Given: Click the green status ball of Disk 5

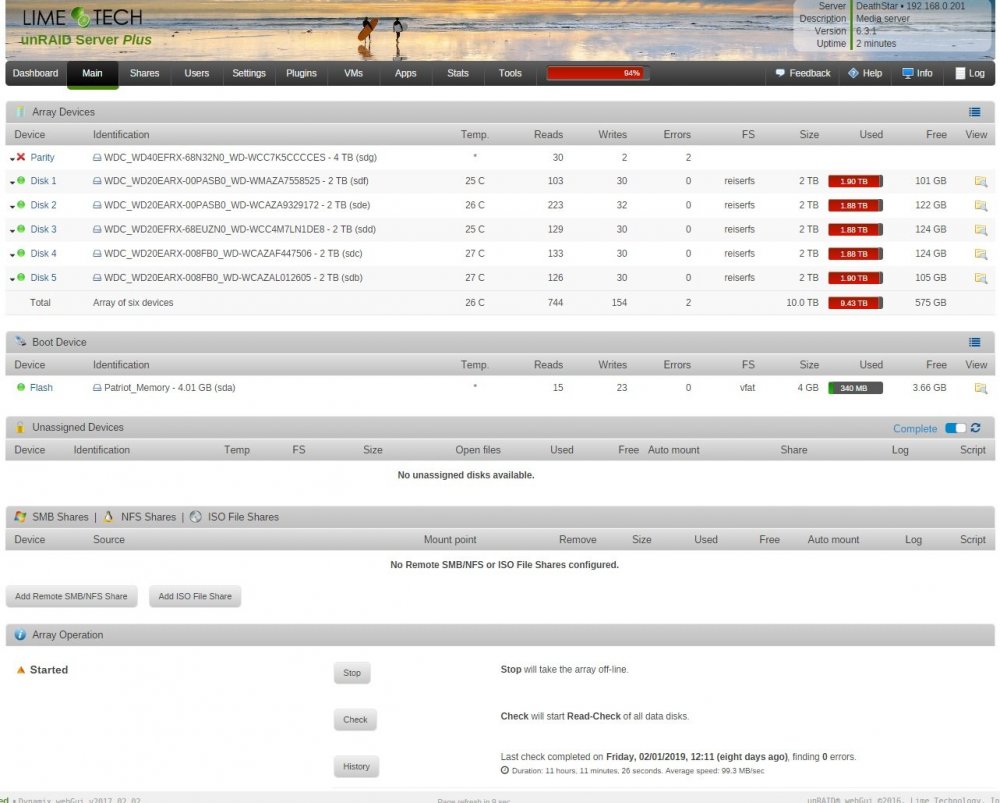Looking at the screenshot, I should [21, 277].
